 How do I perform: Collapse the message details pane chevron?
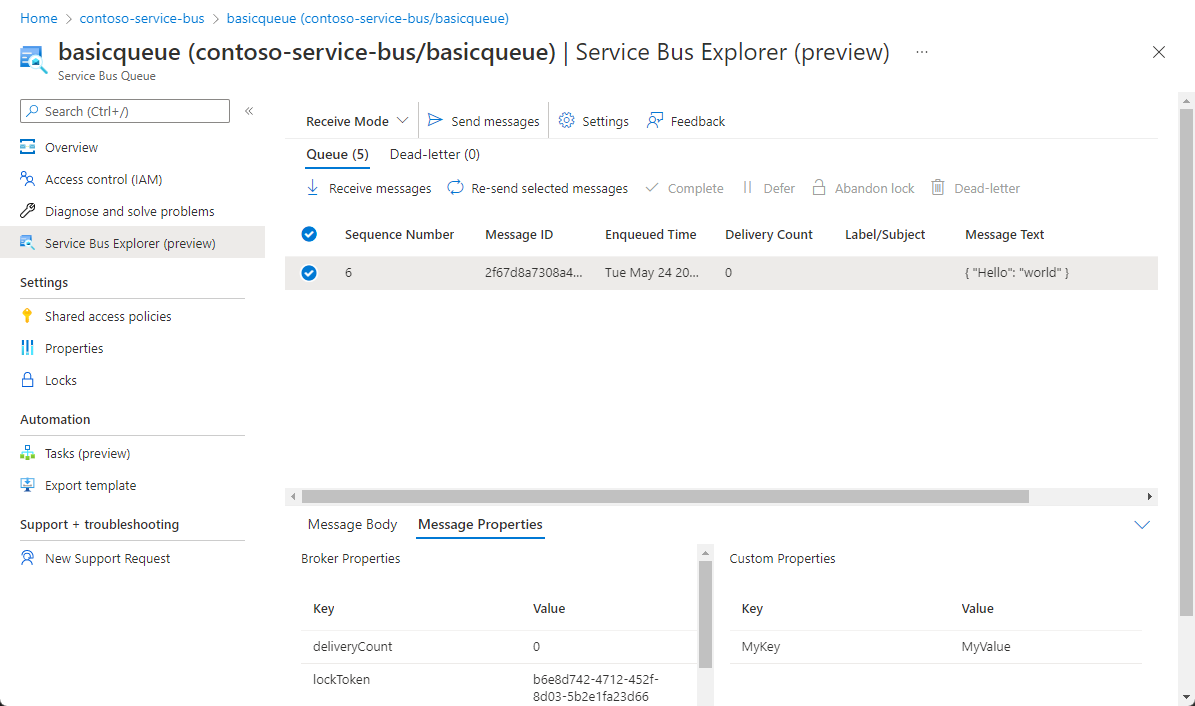pyautogui.click(x=1142, y=525)
